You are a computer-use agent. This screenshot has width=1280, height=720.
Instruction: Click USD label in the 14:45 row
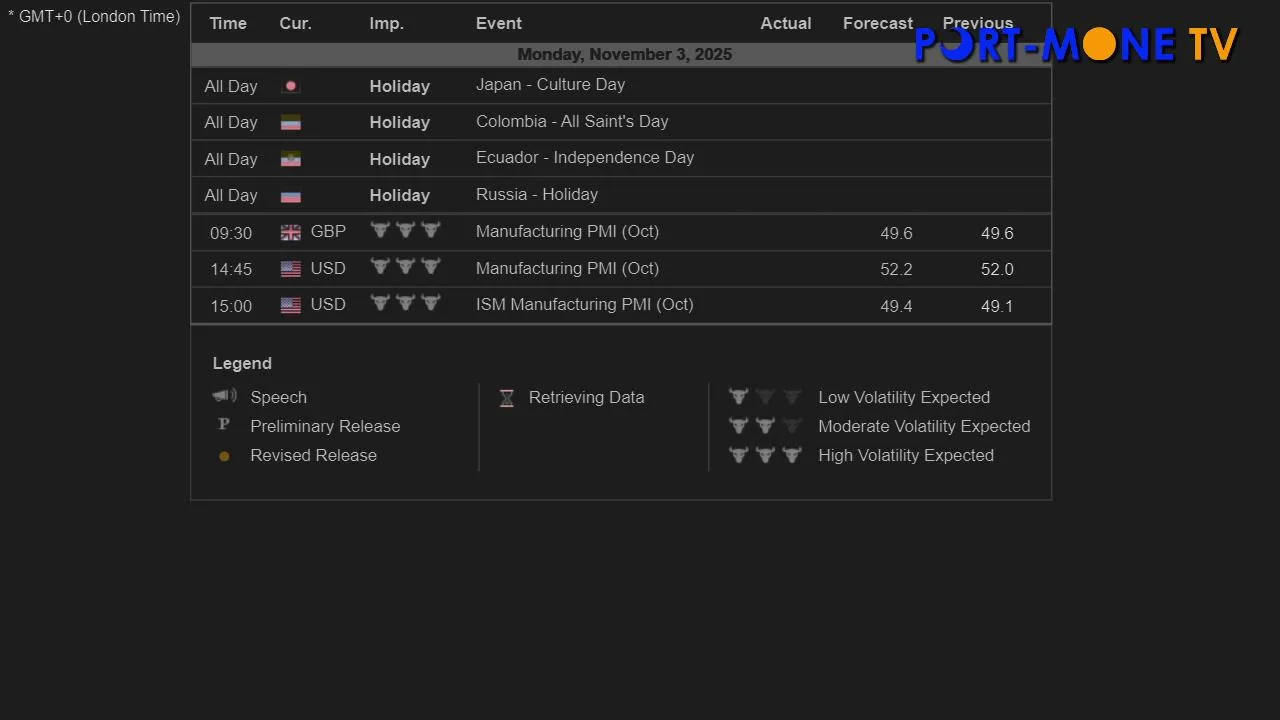pyautogui.click(x=328, y=269)
